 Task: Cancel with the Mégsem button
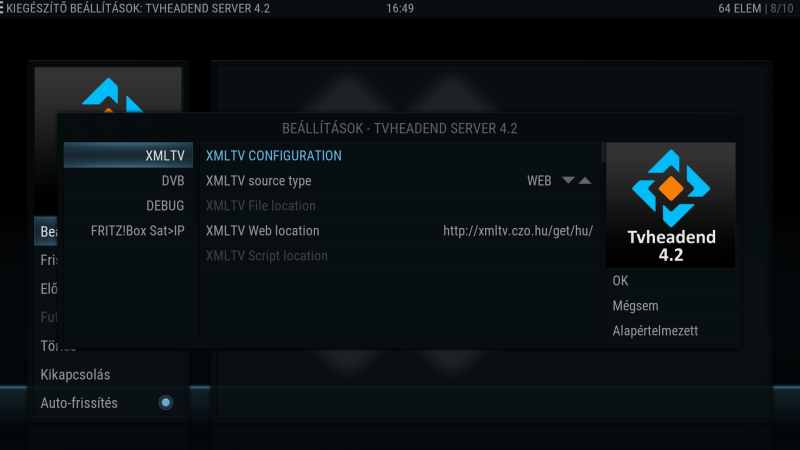pyautogui.click(x=670, y=306)
